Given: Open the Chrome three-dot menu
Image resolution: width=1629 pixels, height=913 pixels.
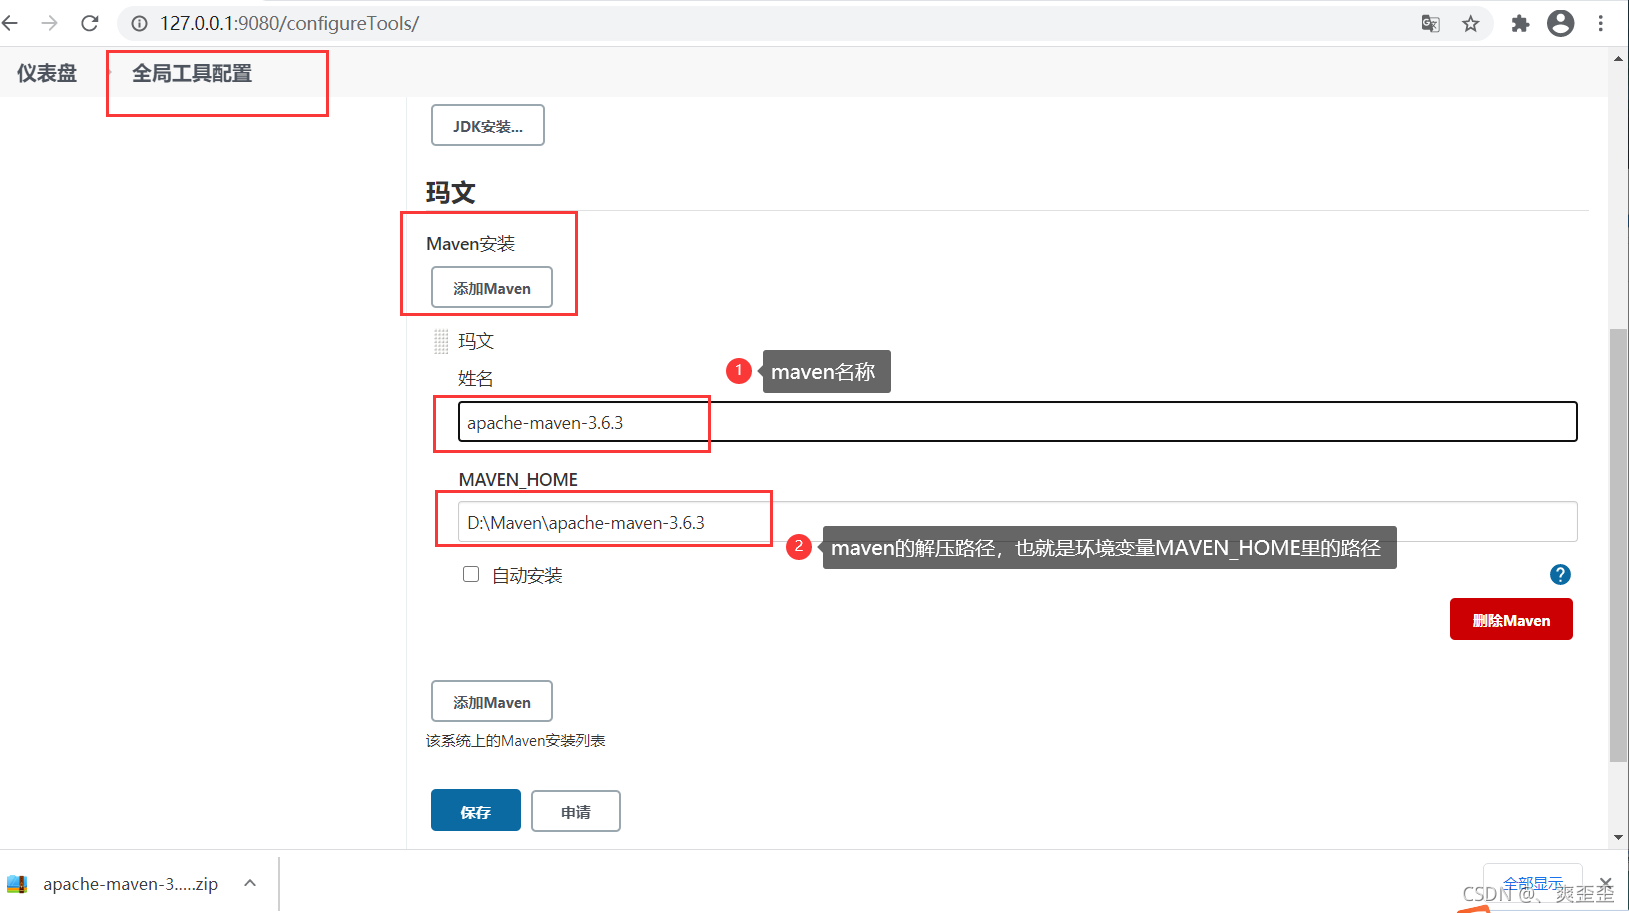Looking at the screenshot, I should point(1601,23).
